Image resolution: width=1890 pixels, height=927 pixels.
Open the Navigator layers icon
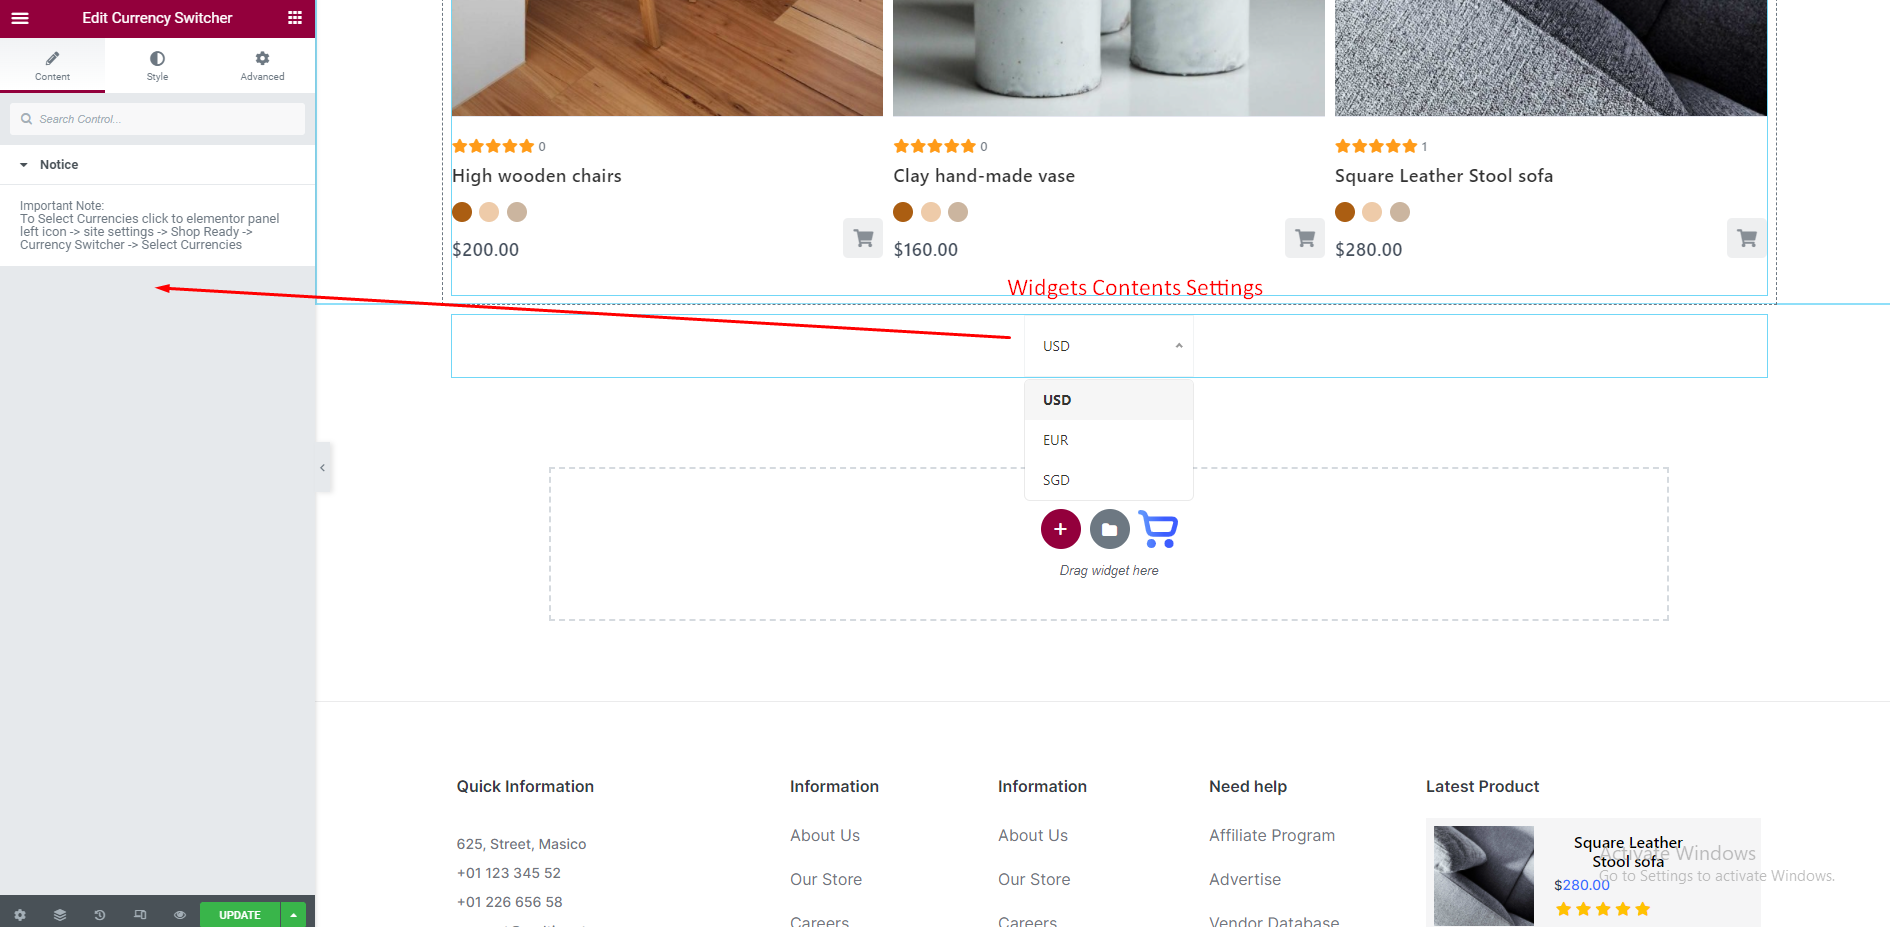[60, 915]
